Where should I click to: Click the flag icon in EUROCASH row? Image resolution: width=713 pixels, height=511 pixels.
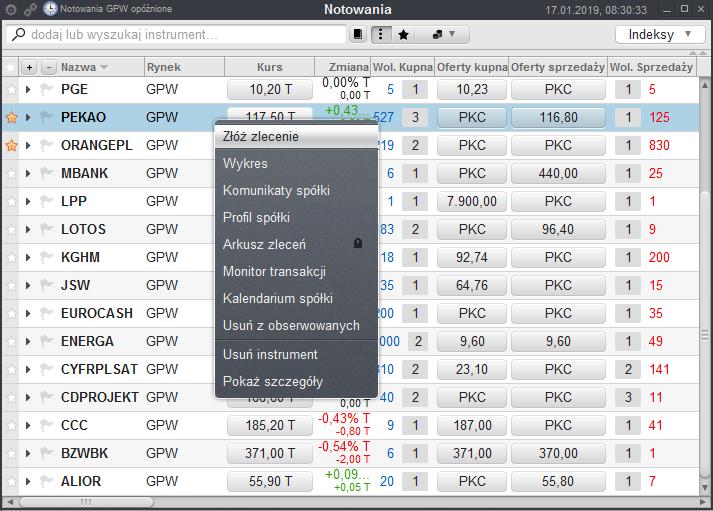point(46,313)
